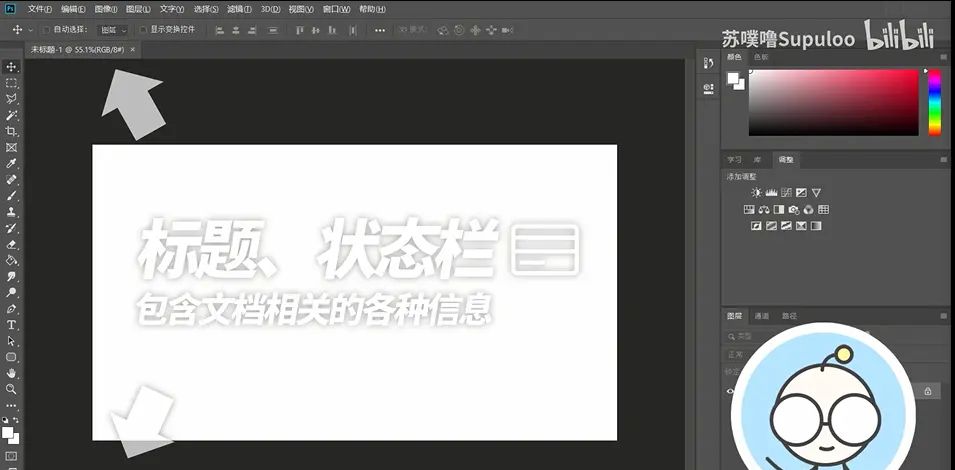955x470 pixels.
Task: Toggle Quick Mask mode at toolbar bottom
Action: [11, 455]
